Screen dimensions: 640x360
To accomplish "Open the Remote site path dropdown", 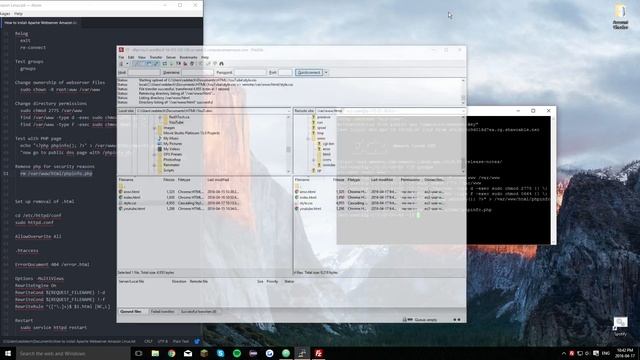I will click(463, 111).
